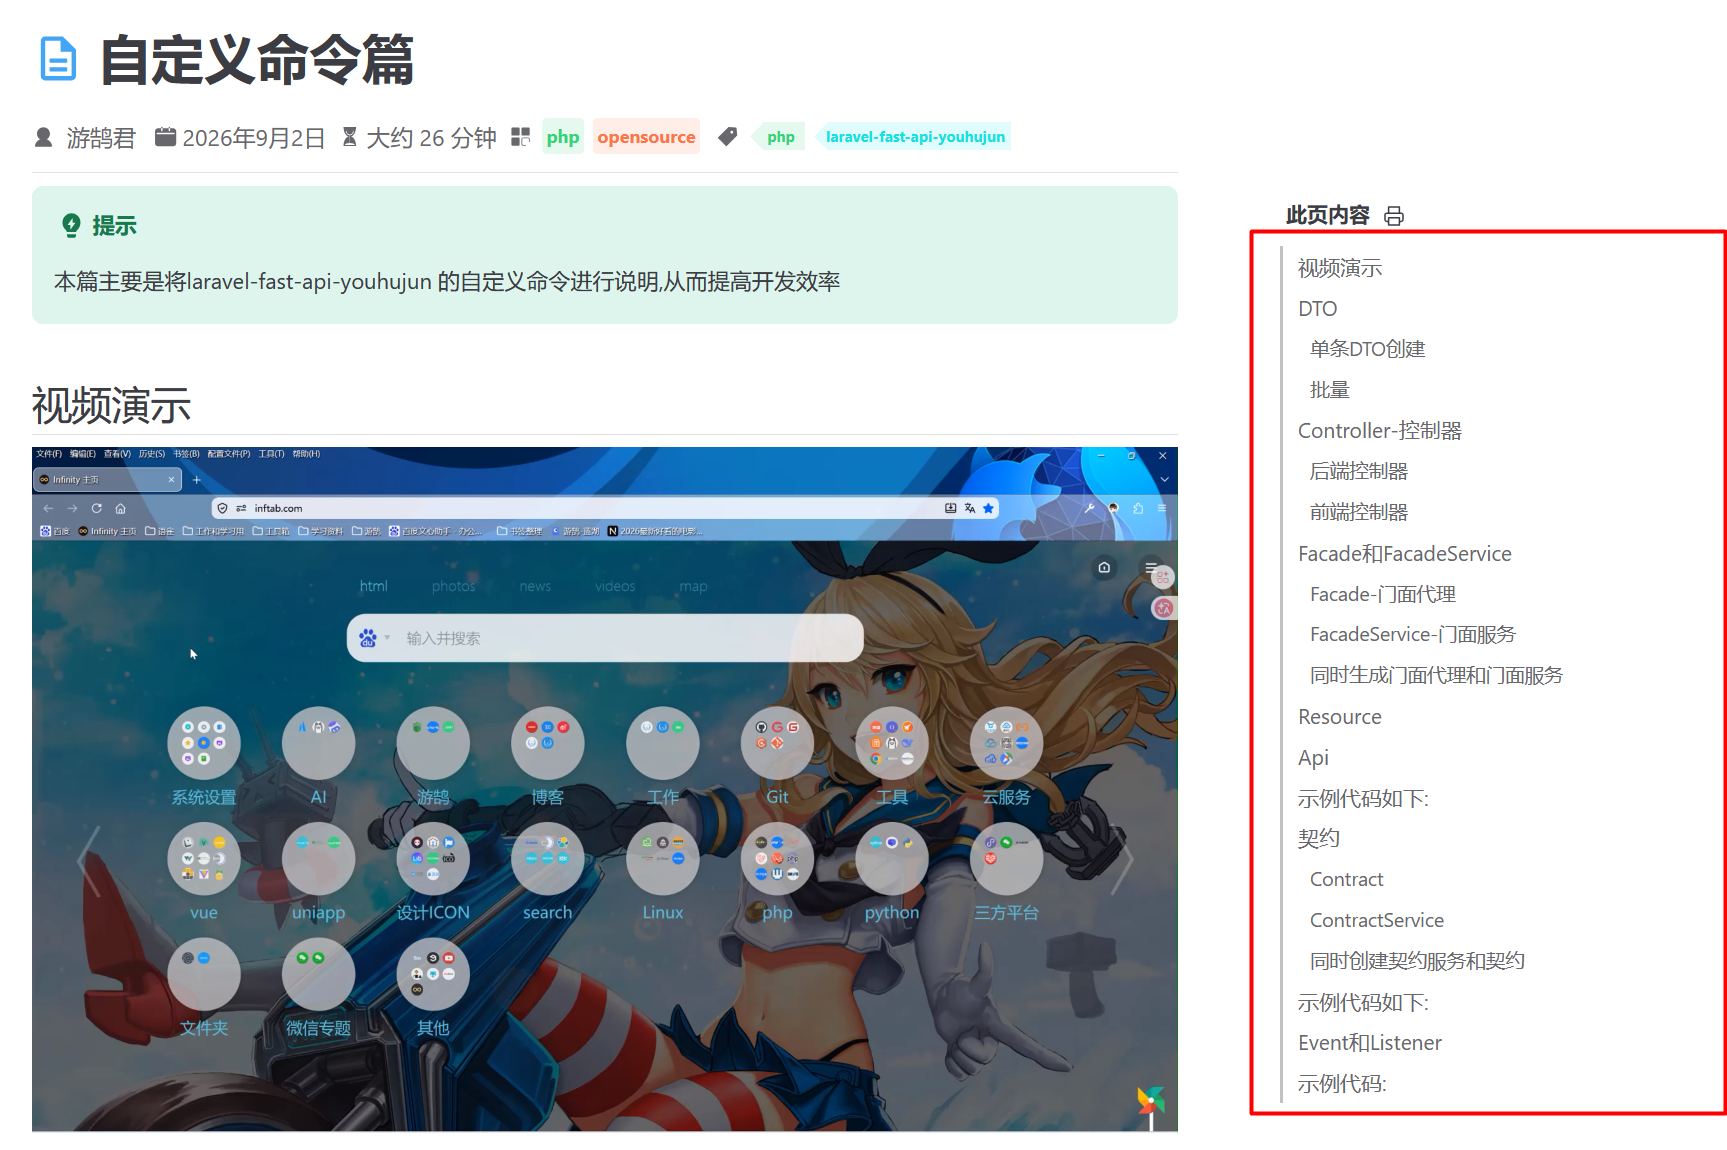Viewport: 1727px width, 1150px height.
Task: Select 前端控制器 in the outline
Action: 1359,512
